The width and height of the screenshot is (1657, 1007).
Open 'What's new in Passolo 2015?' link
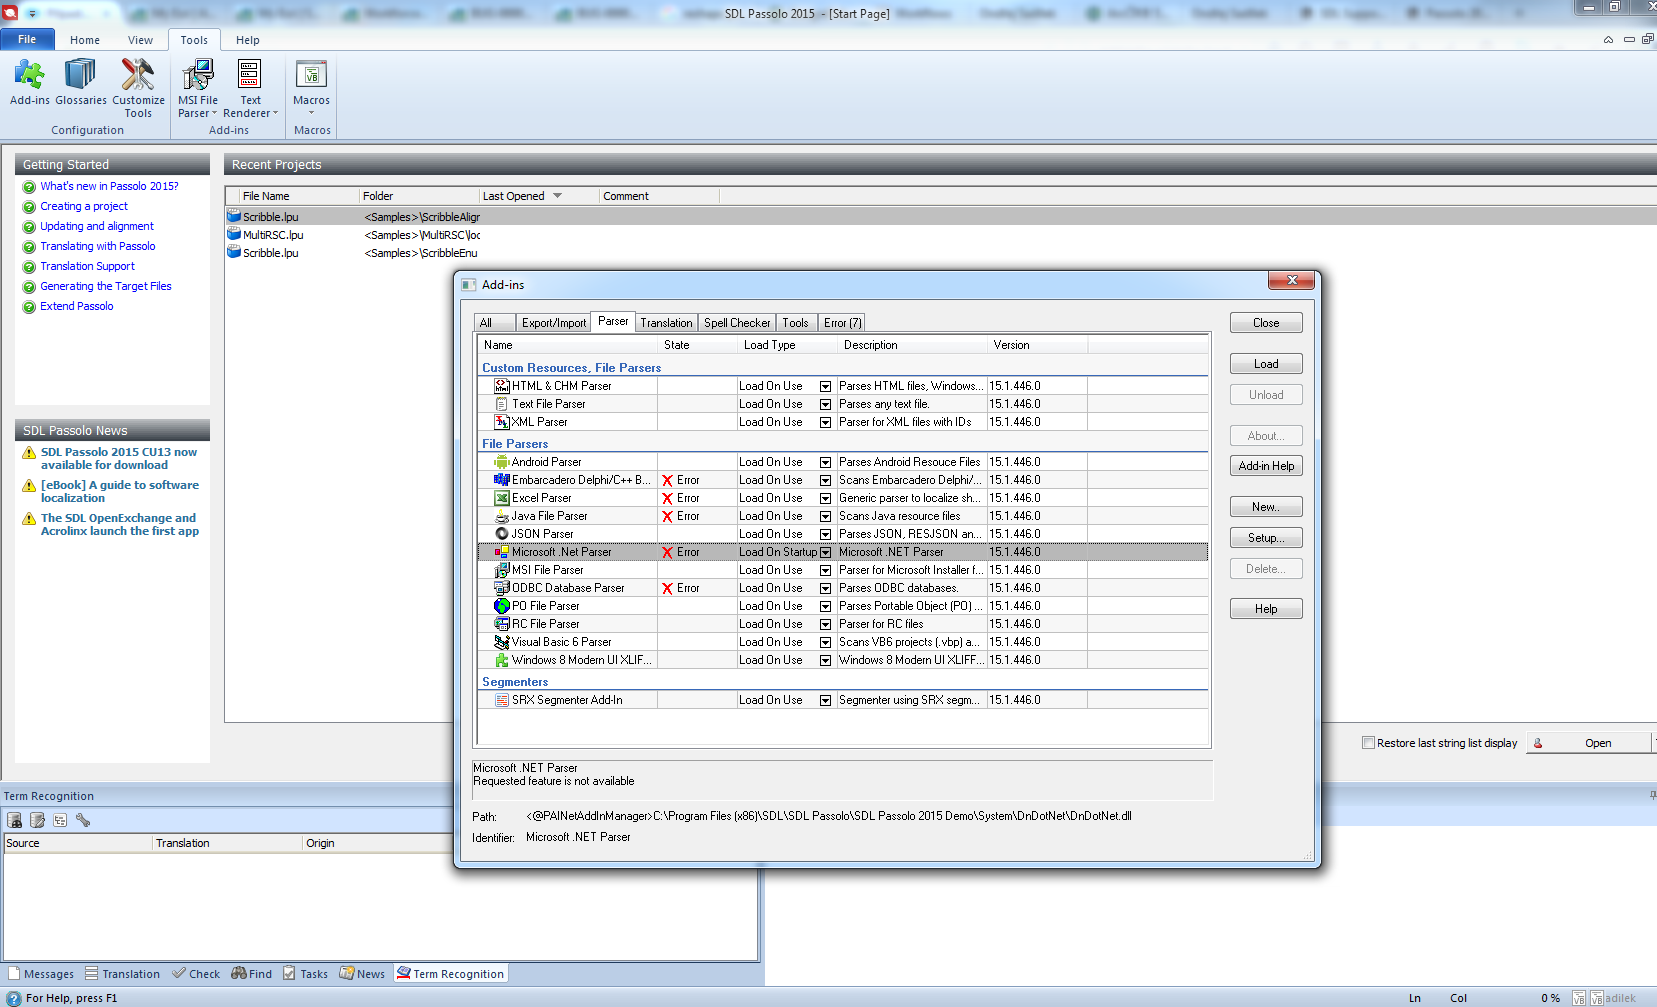(x=109, y=186)
